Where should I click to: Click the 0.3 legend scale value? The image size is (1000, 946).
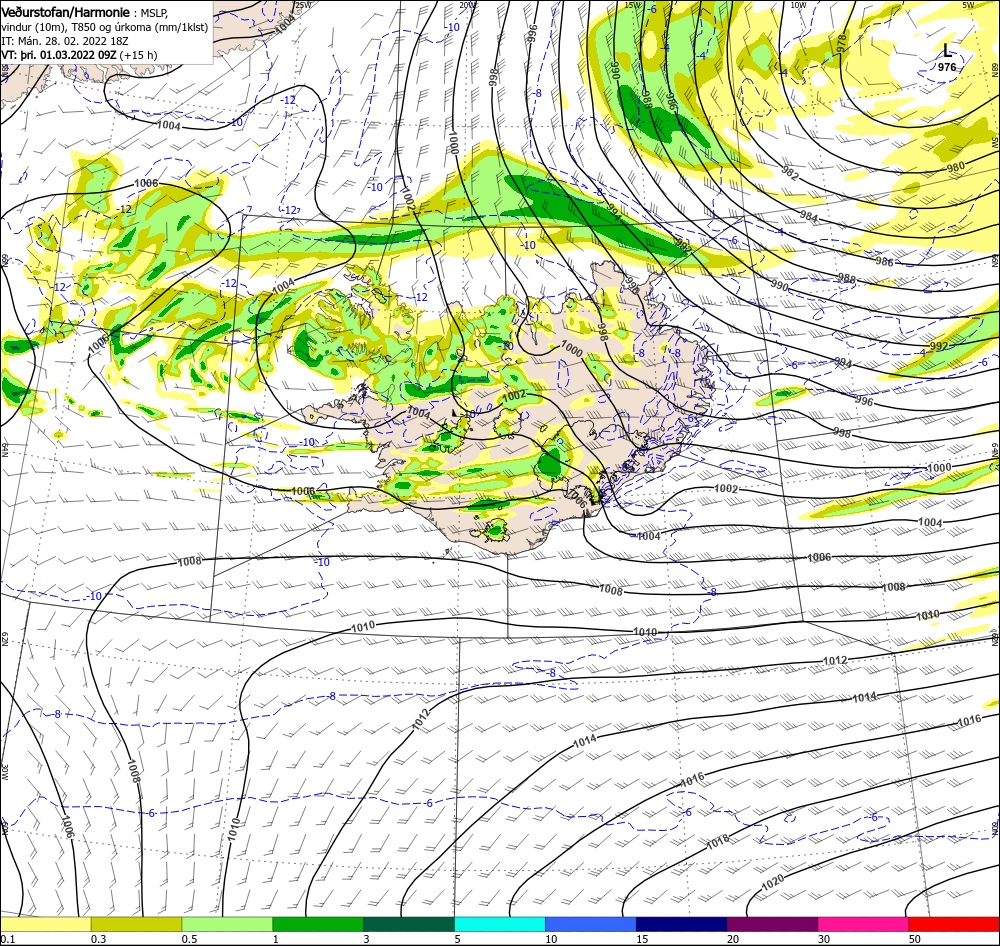click(x=98, y=939)
